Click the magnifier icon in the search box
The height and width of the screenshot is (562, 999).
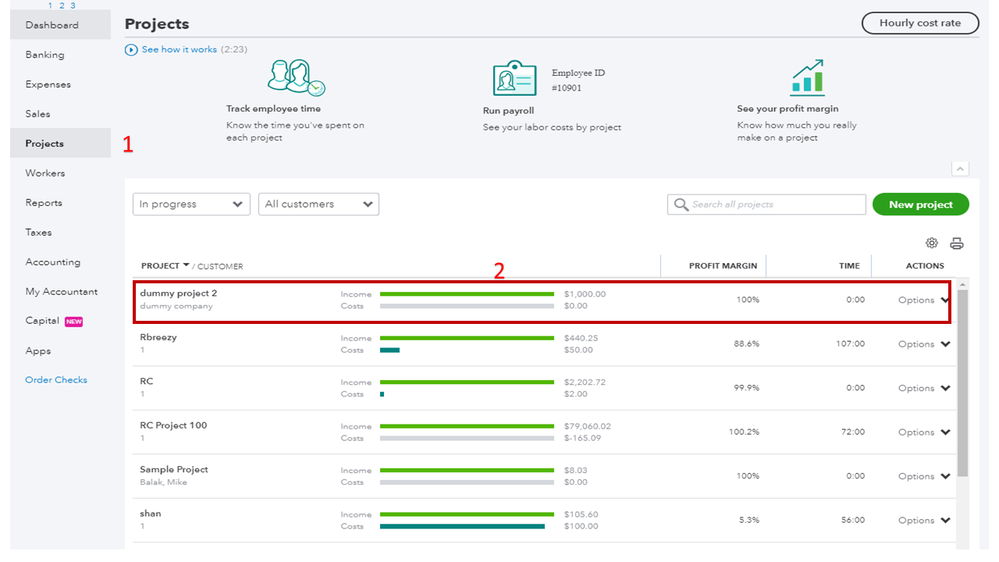[681, 204]
